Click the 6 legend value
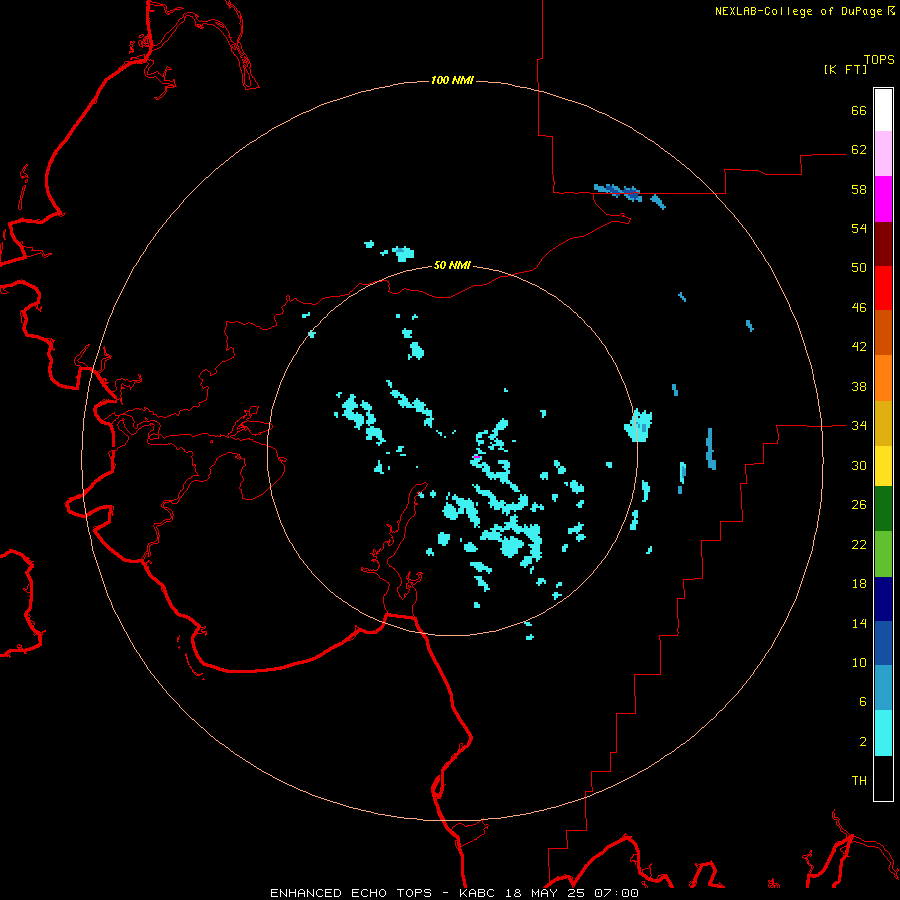 (863, 702)
